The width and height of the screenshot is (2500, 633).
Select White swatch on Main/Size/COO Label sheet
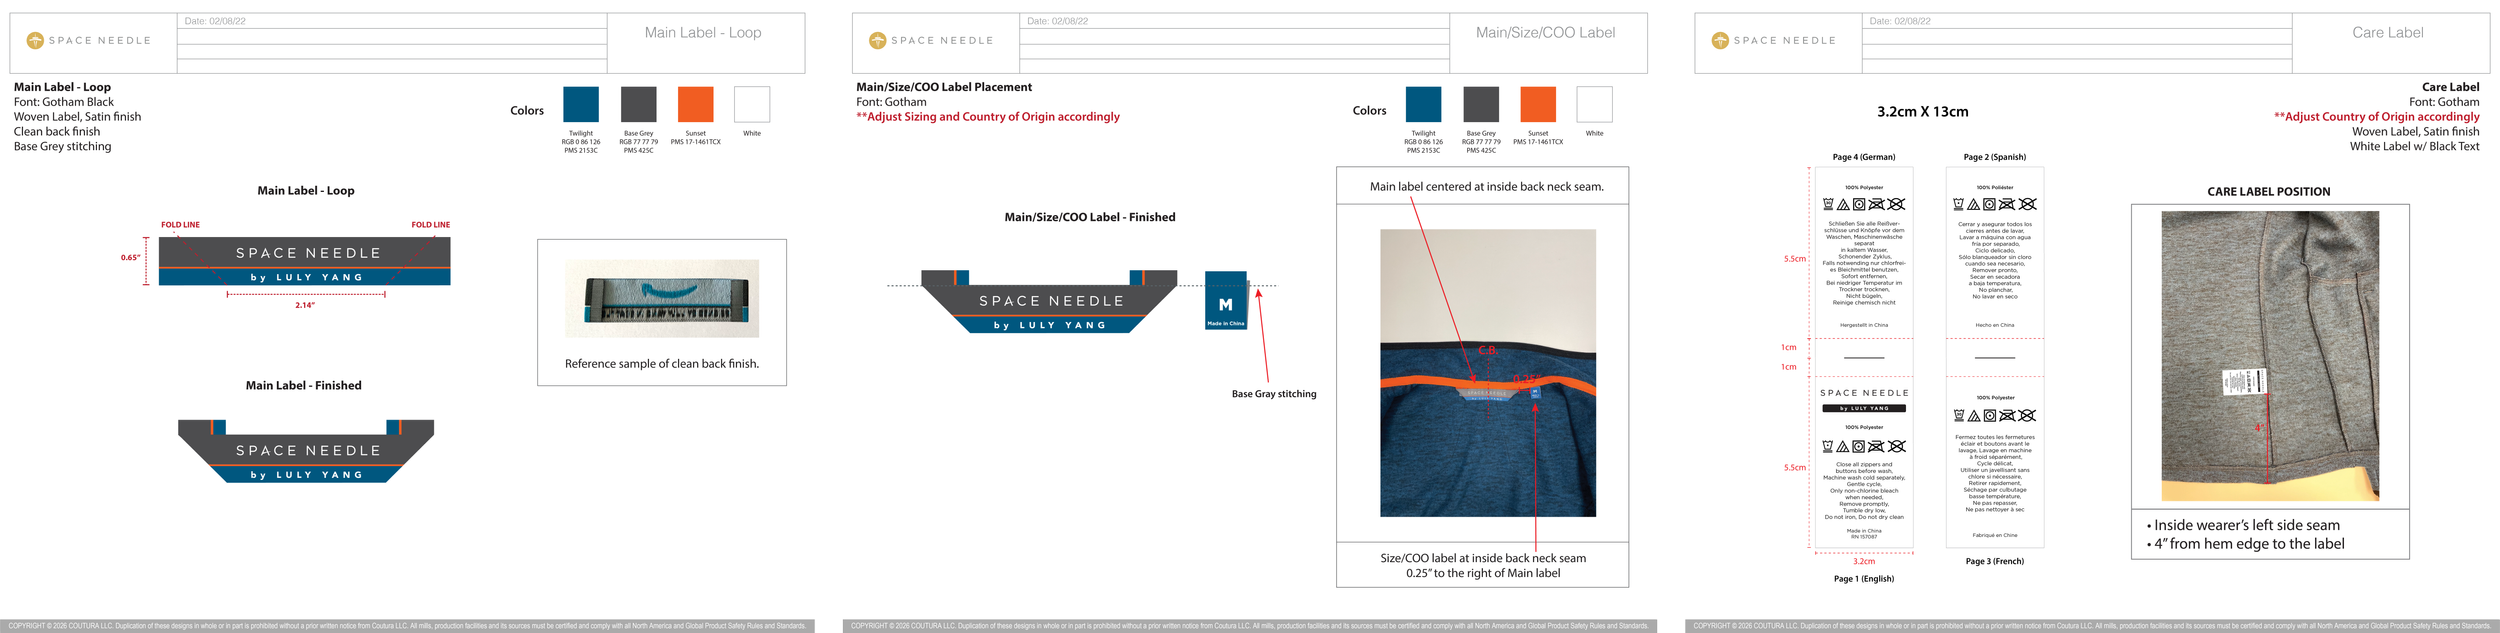tap(1594, 104)
